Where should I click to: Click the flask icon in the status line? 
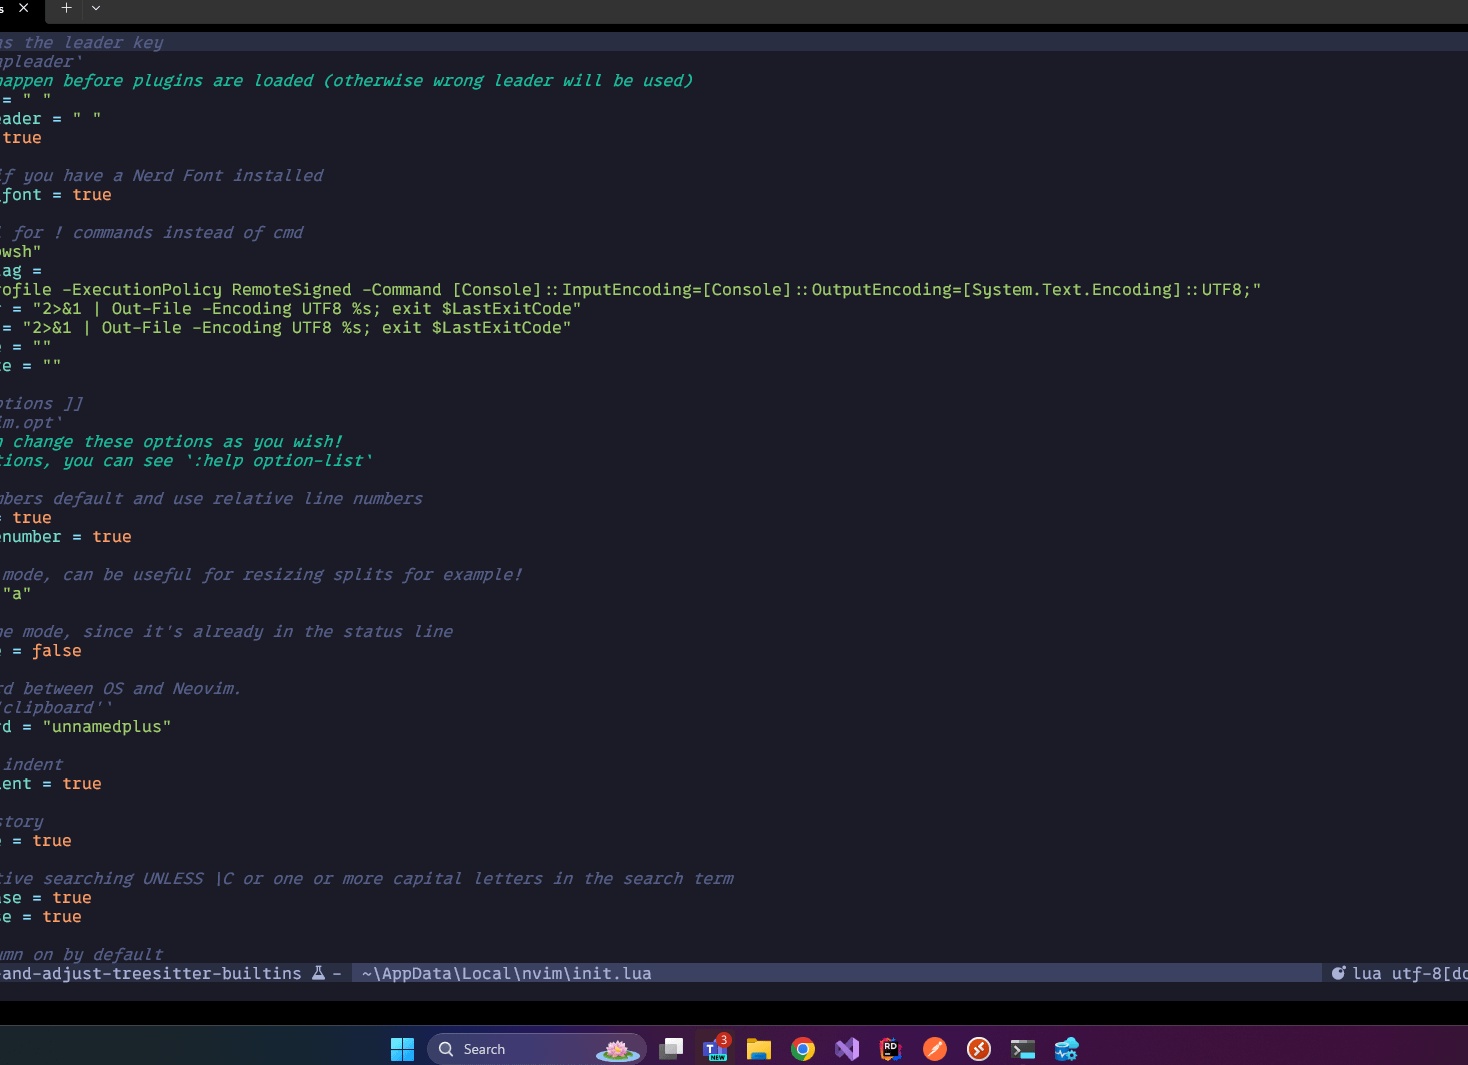318,973
